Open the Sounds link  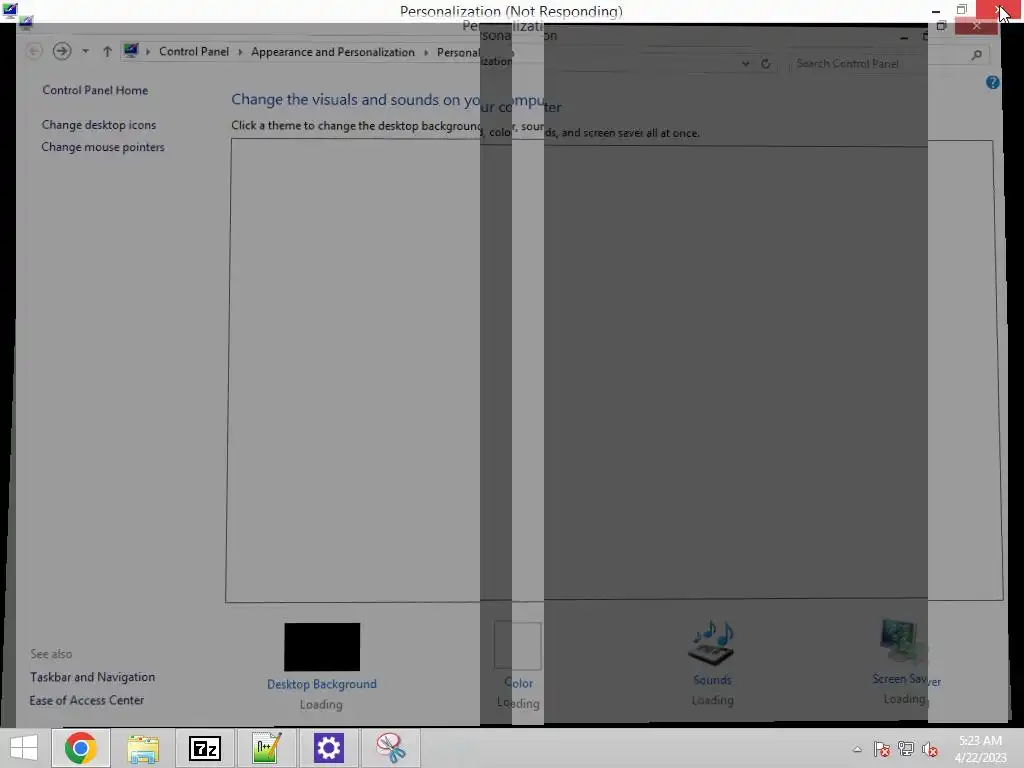(x=712, y=680)
